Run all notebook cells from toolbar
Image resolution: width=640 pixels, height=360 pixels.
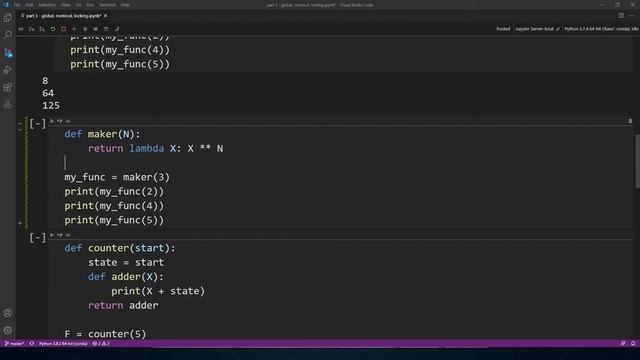click(x=21, y=29)
